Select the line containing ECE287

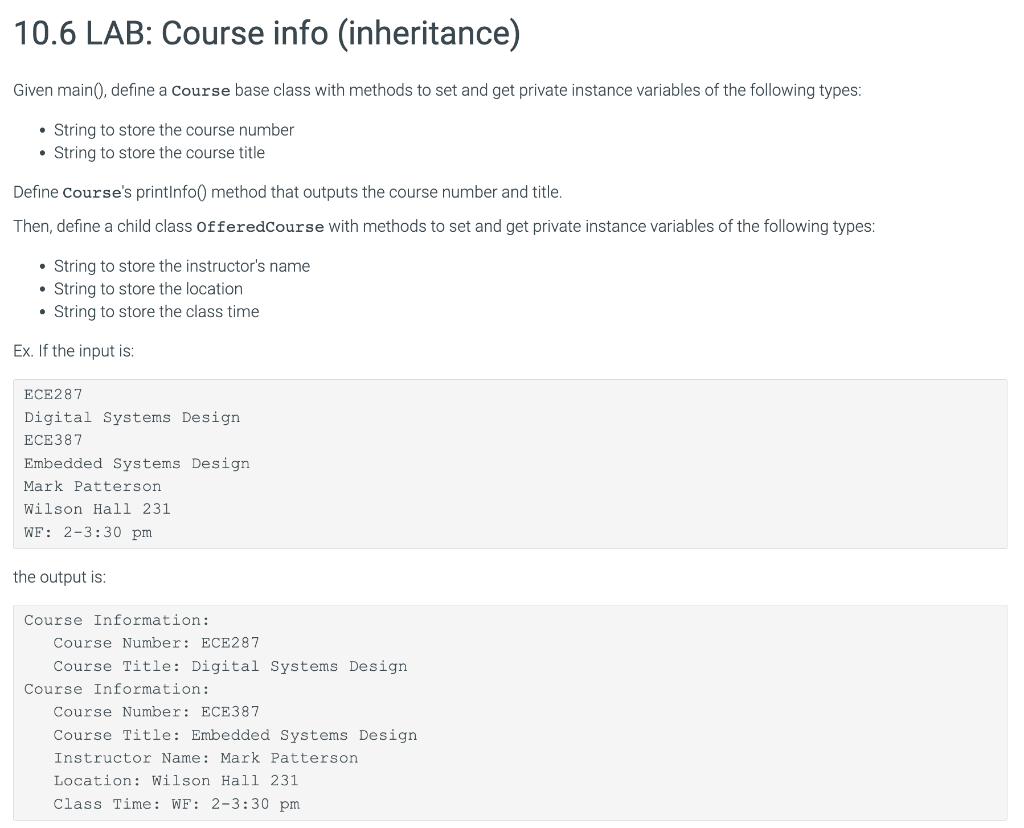(x=52, y=394)
